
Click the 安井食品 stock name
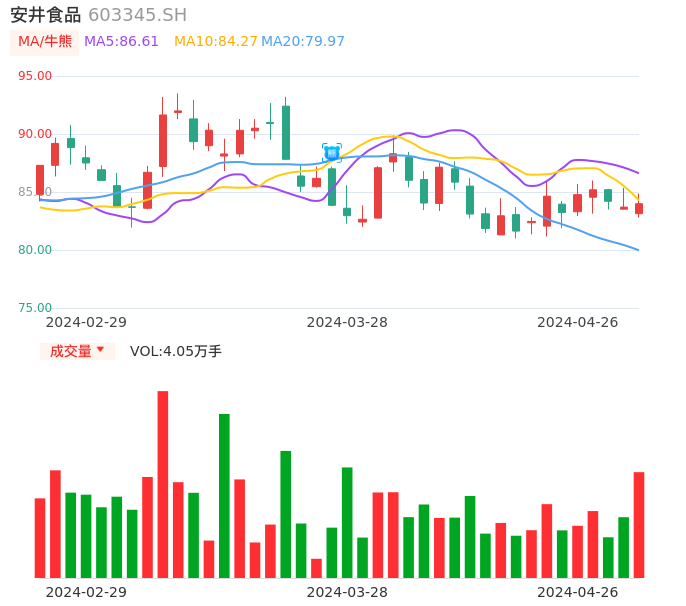pyautogui.click(x=45, y=15)
